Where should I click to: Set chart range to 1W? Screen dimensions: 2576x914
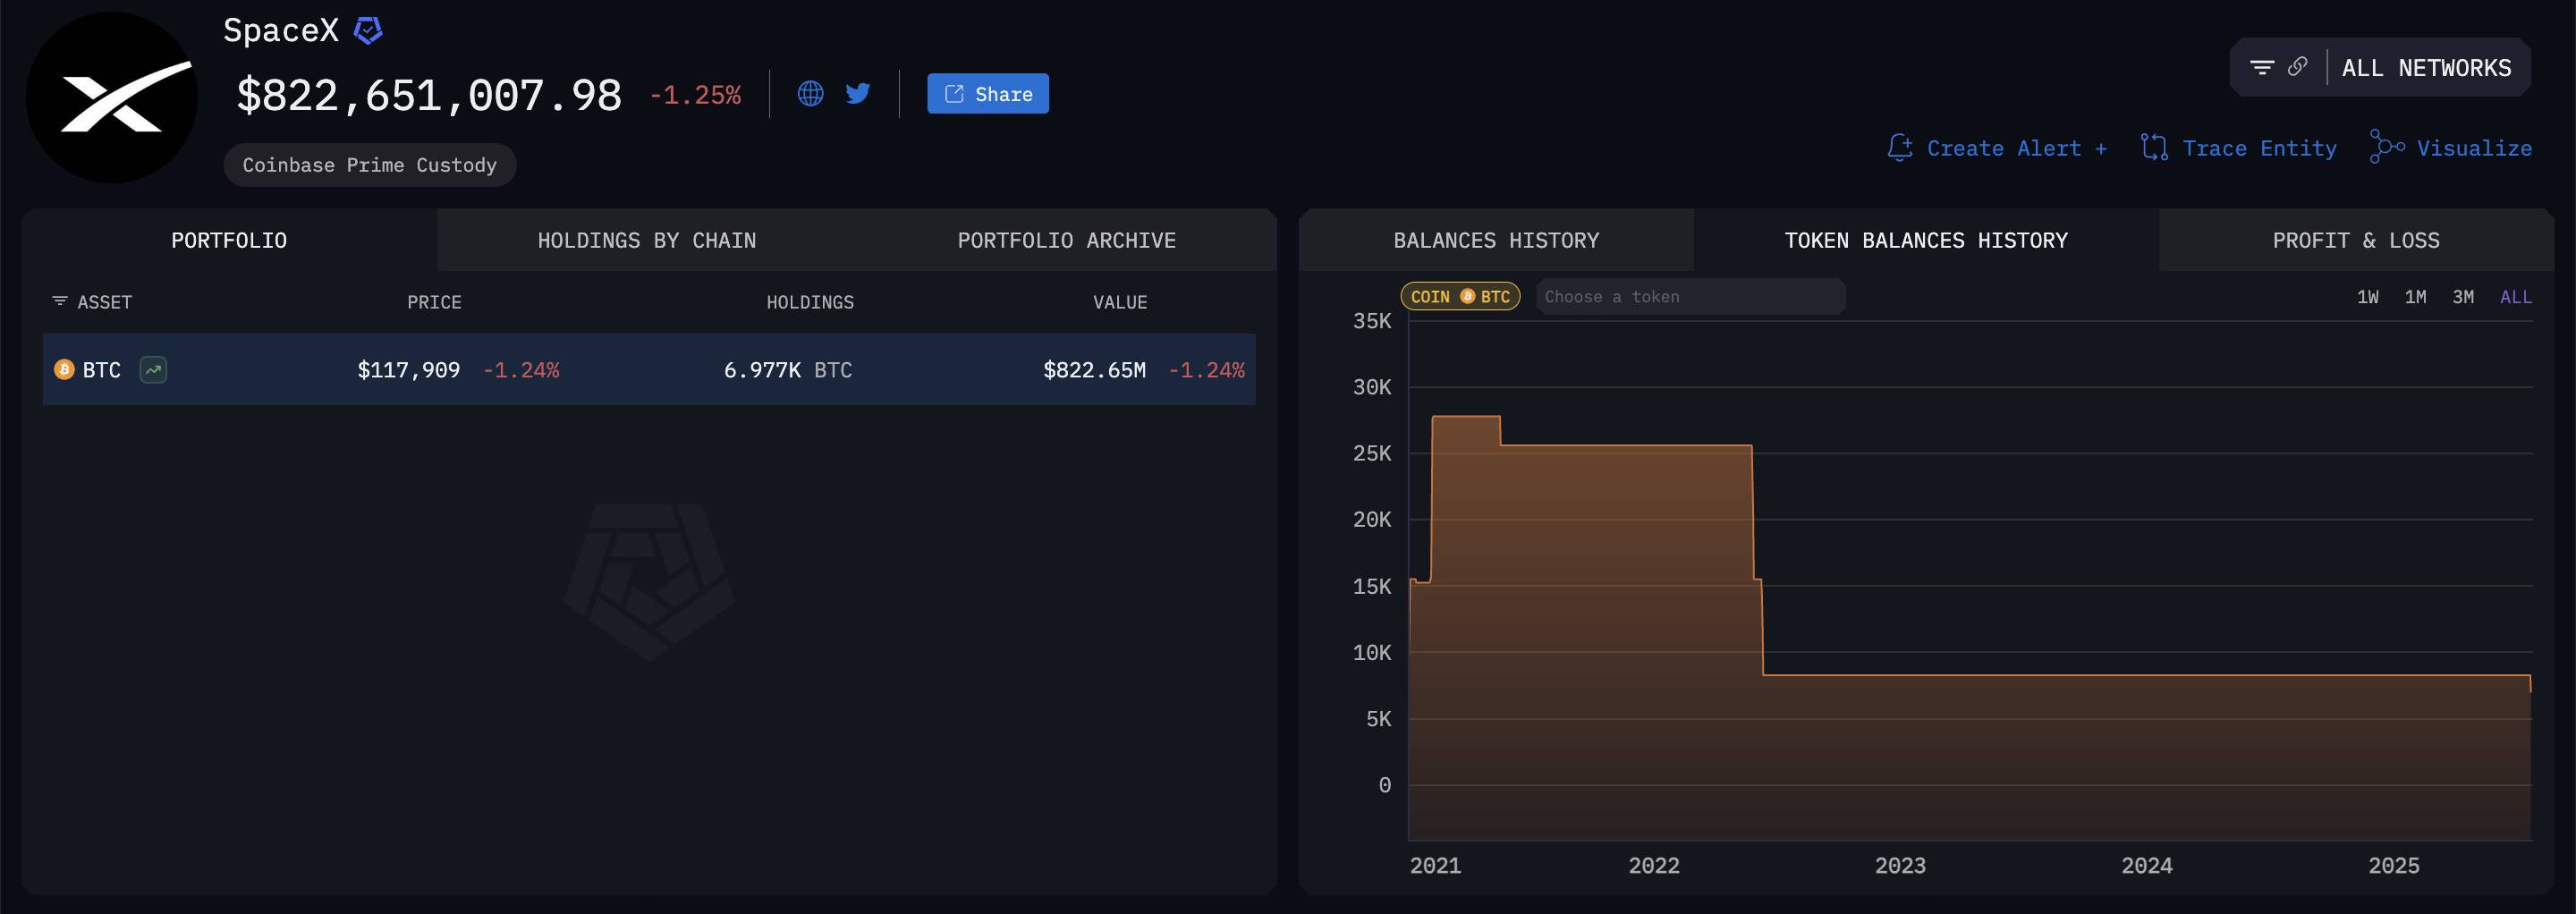coord(2367,297)
